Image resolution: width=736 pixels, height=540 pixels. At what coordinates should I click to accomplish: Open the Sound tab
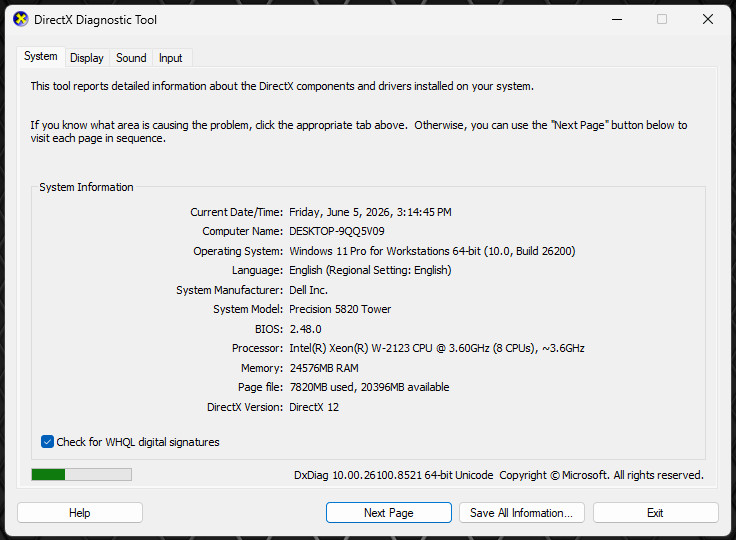131,58
